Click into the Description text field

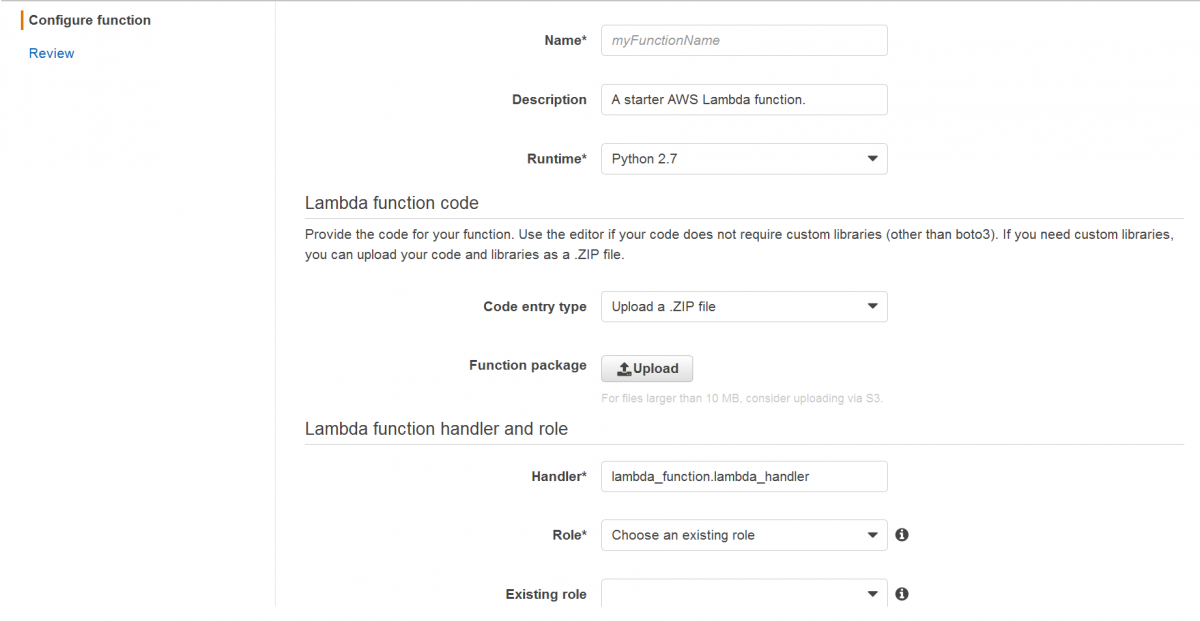coord(744,100)
